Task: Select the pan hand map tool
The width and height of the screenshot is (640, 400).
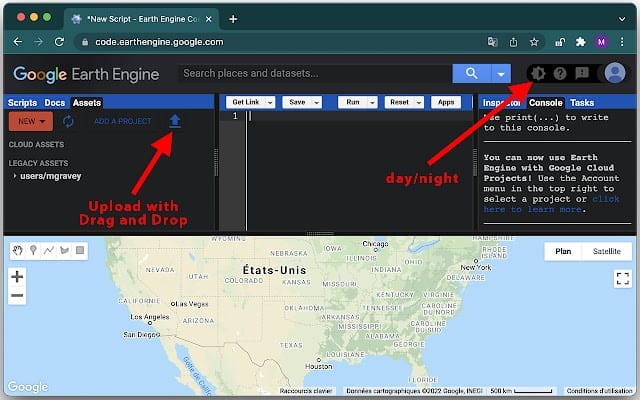Action: [17, 249]
